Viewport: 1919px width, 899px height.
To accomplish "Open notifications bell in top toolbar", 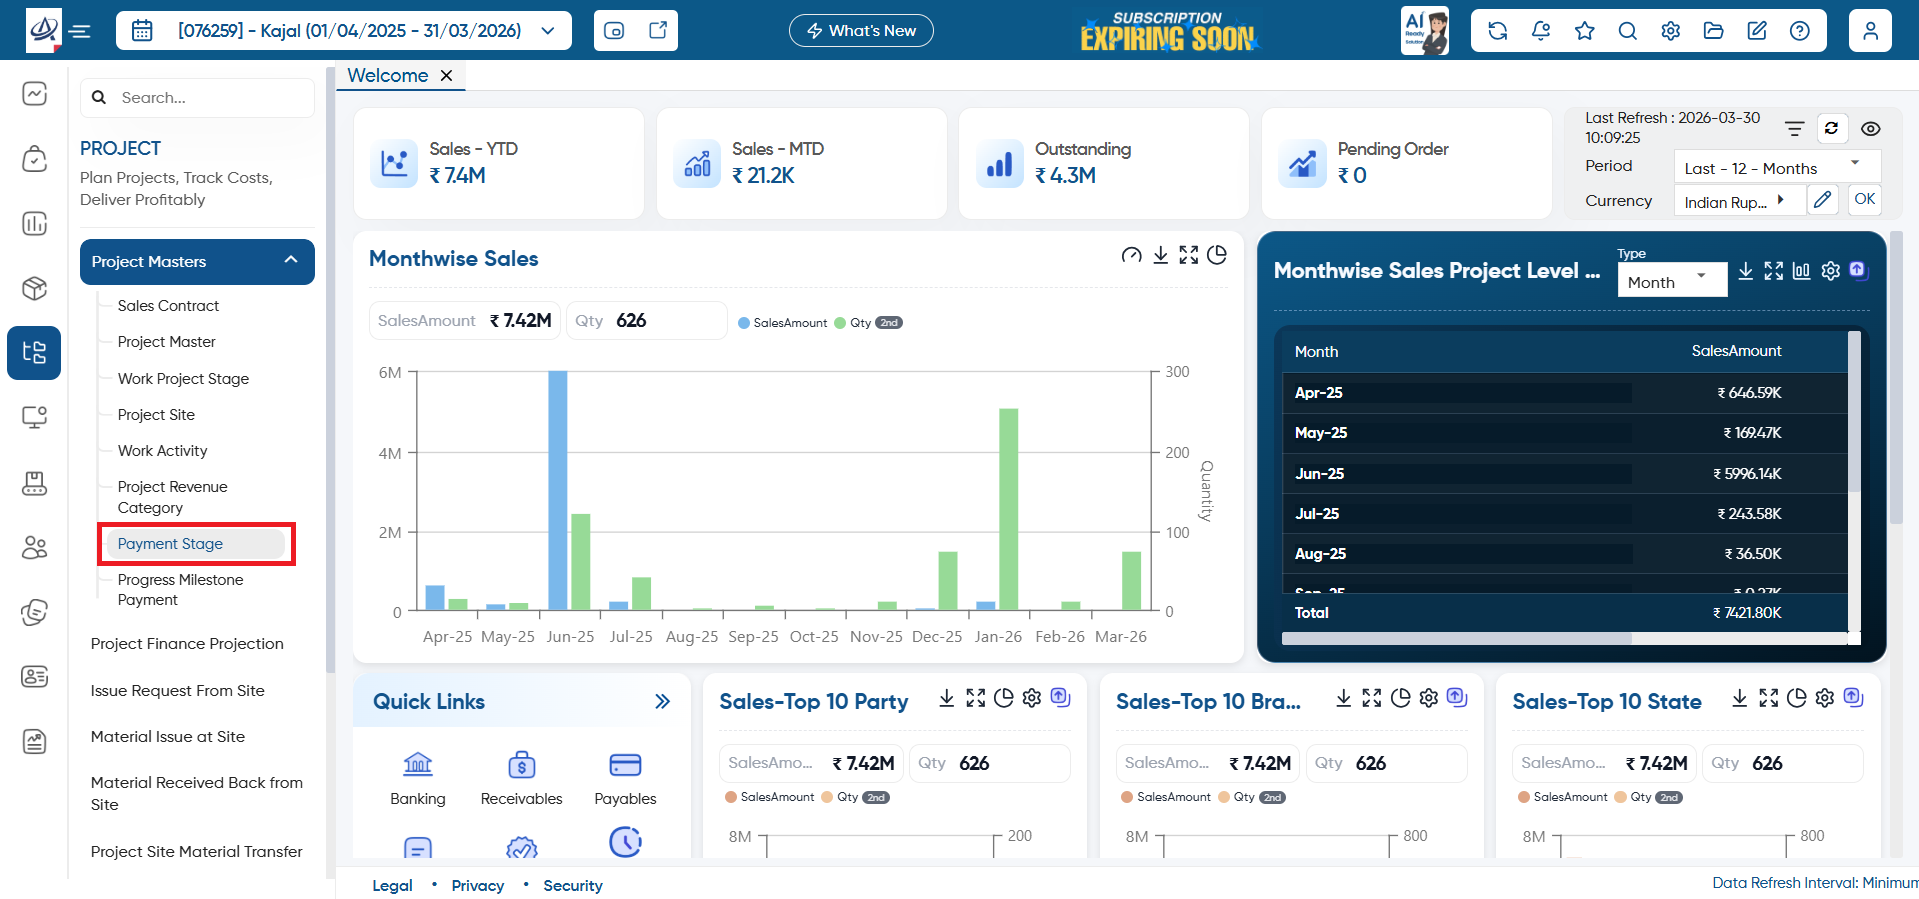I will click(1541, 31).
